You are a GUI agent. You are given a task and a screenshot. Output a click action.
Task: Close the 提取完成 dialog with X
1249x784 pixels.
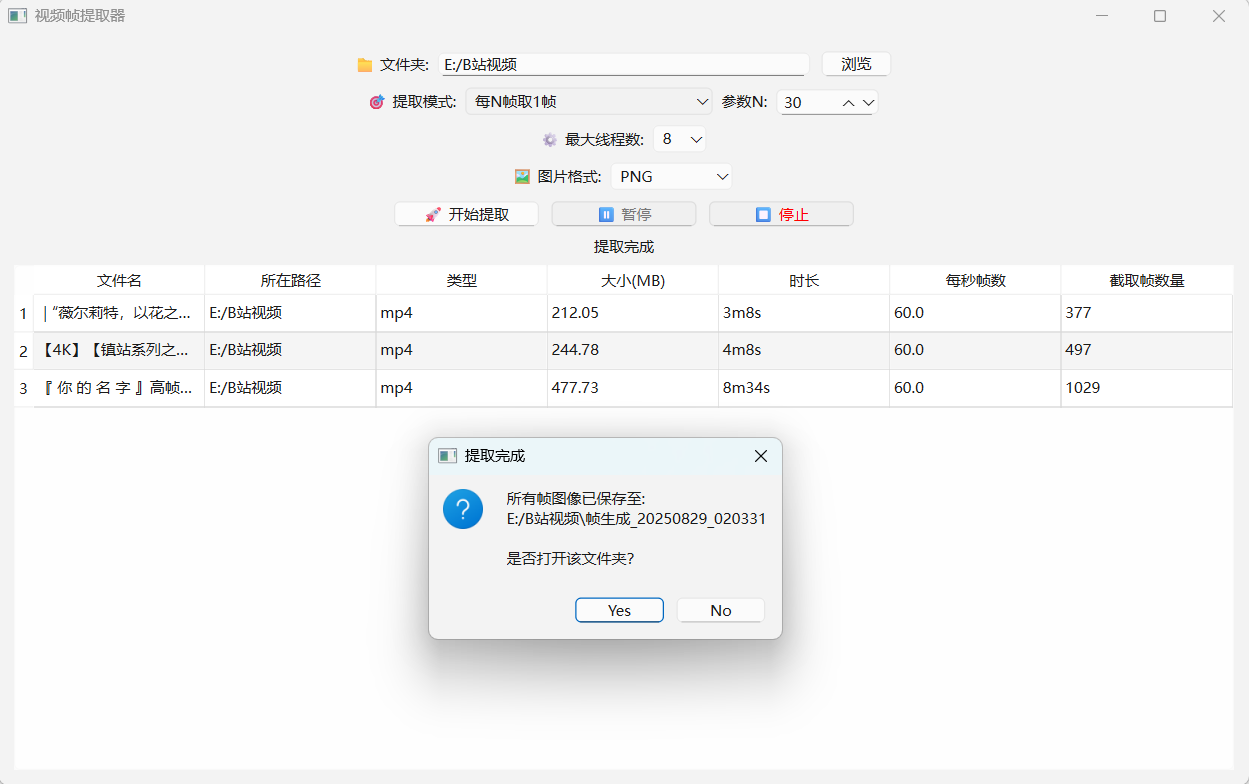760,456
